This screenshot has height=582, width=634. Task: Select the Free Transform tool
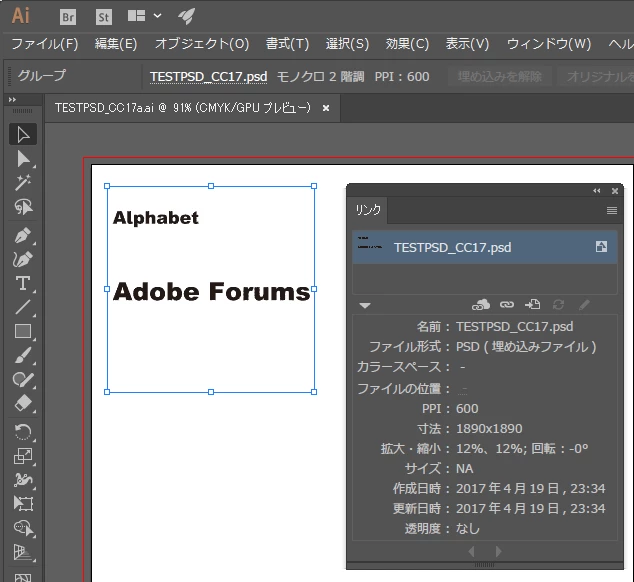pyautogui.click(x=23, y=504)
